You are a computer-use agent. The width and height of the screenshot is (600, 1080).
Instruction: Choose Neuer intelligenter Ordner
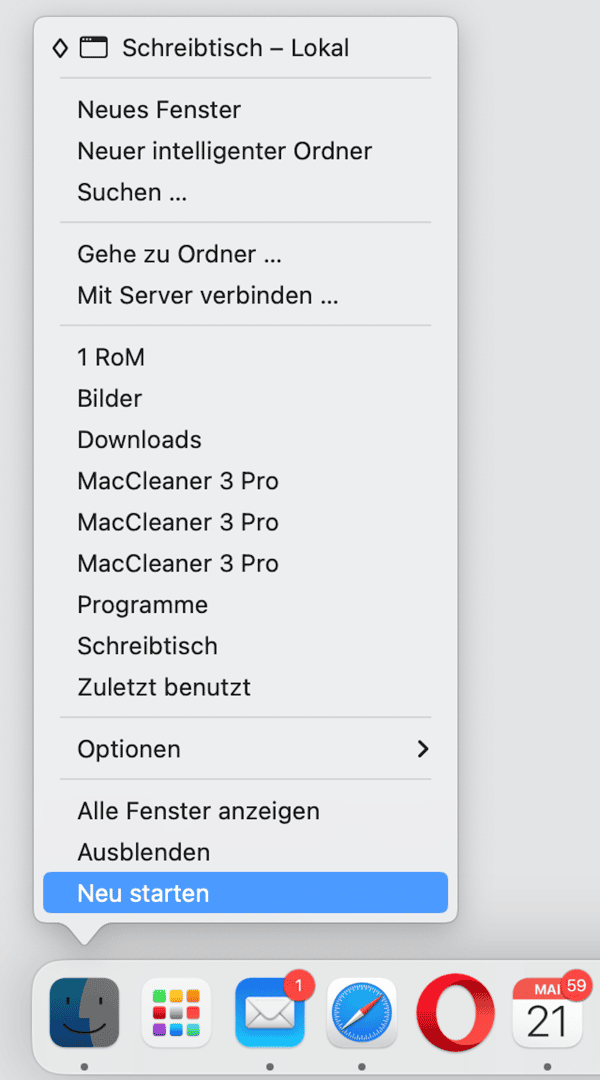pyautogui.click(x=224, y=151)
